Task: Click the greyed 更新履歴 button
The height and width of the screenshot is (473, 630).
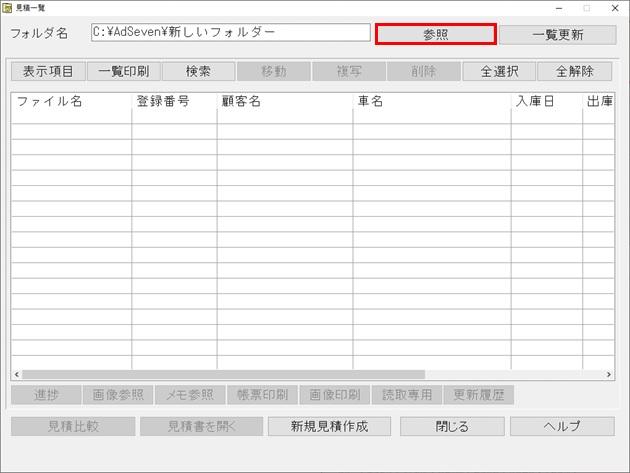Action: pyautogui.click(x=479, y=395)
